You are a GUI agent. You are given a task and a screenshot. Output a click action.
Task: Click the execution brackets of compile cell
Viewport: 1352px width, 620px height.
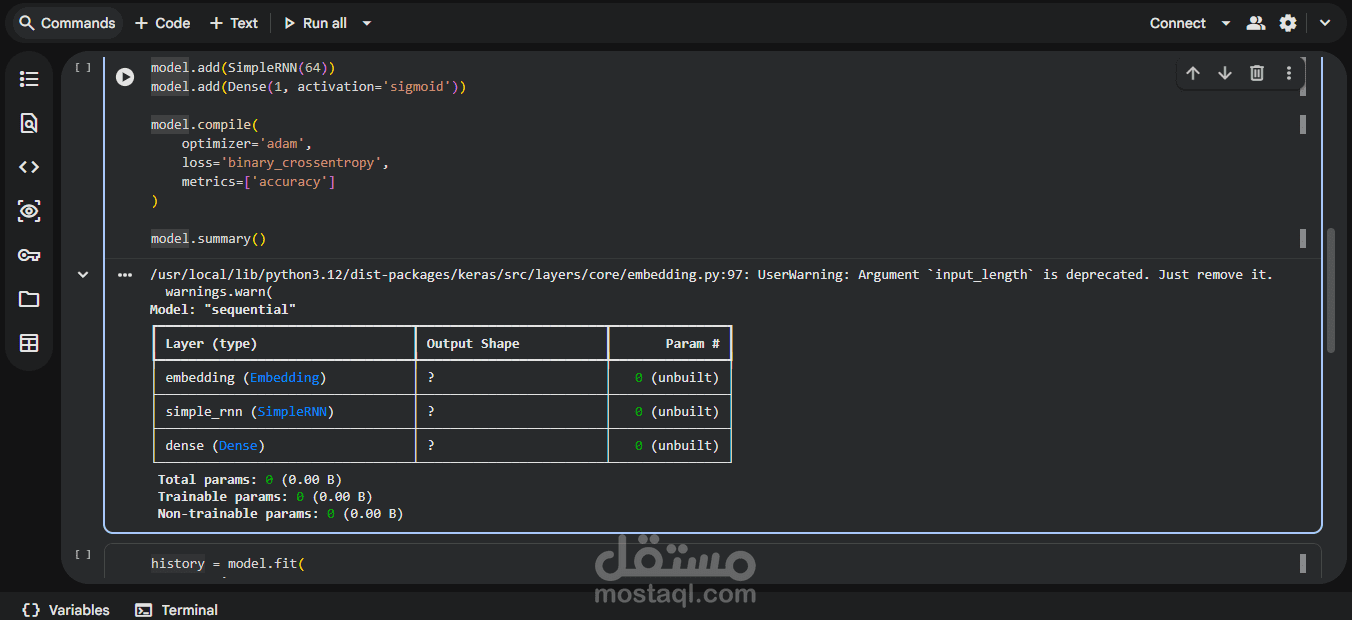coord(83,68)
